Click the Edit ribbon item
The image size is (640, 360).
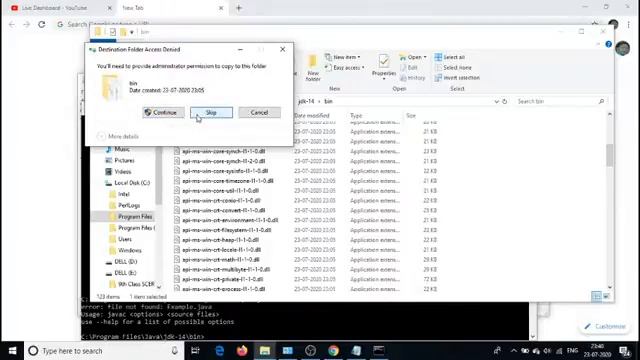[408, 68]
